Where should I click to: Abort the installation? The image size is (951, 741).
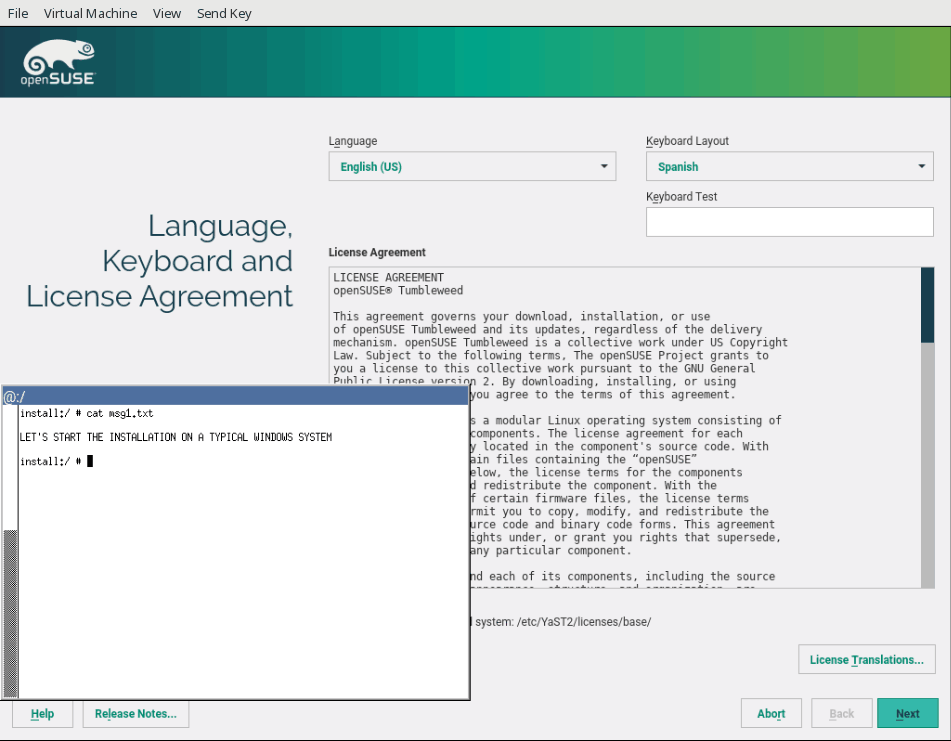[771, 714]
